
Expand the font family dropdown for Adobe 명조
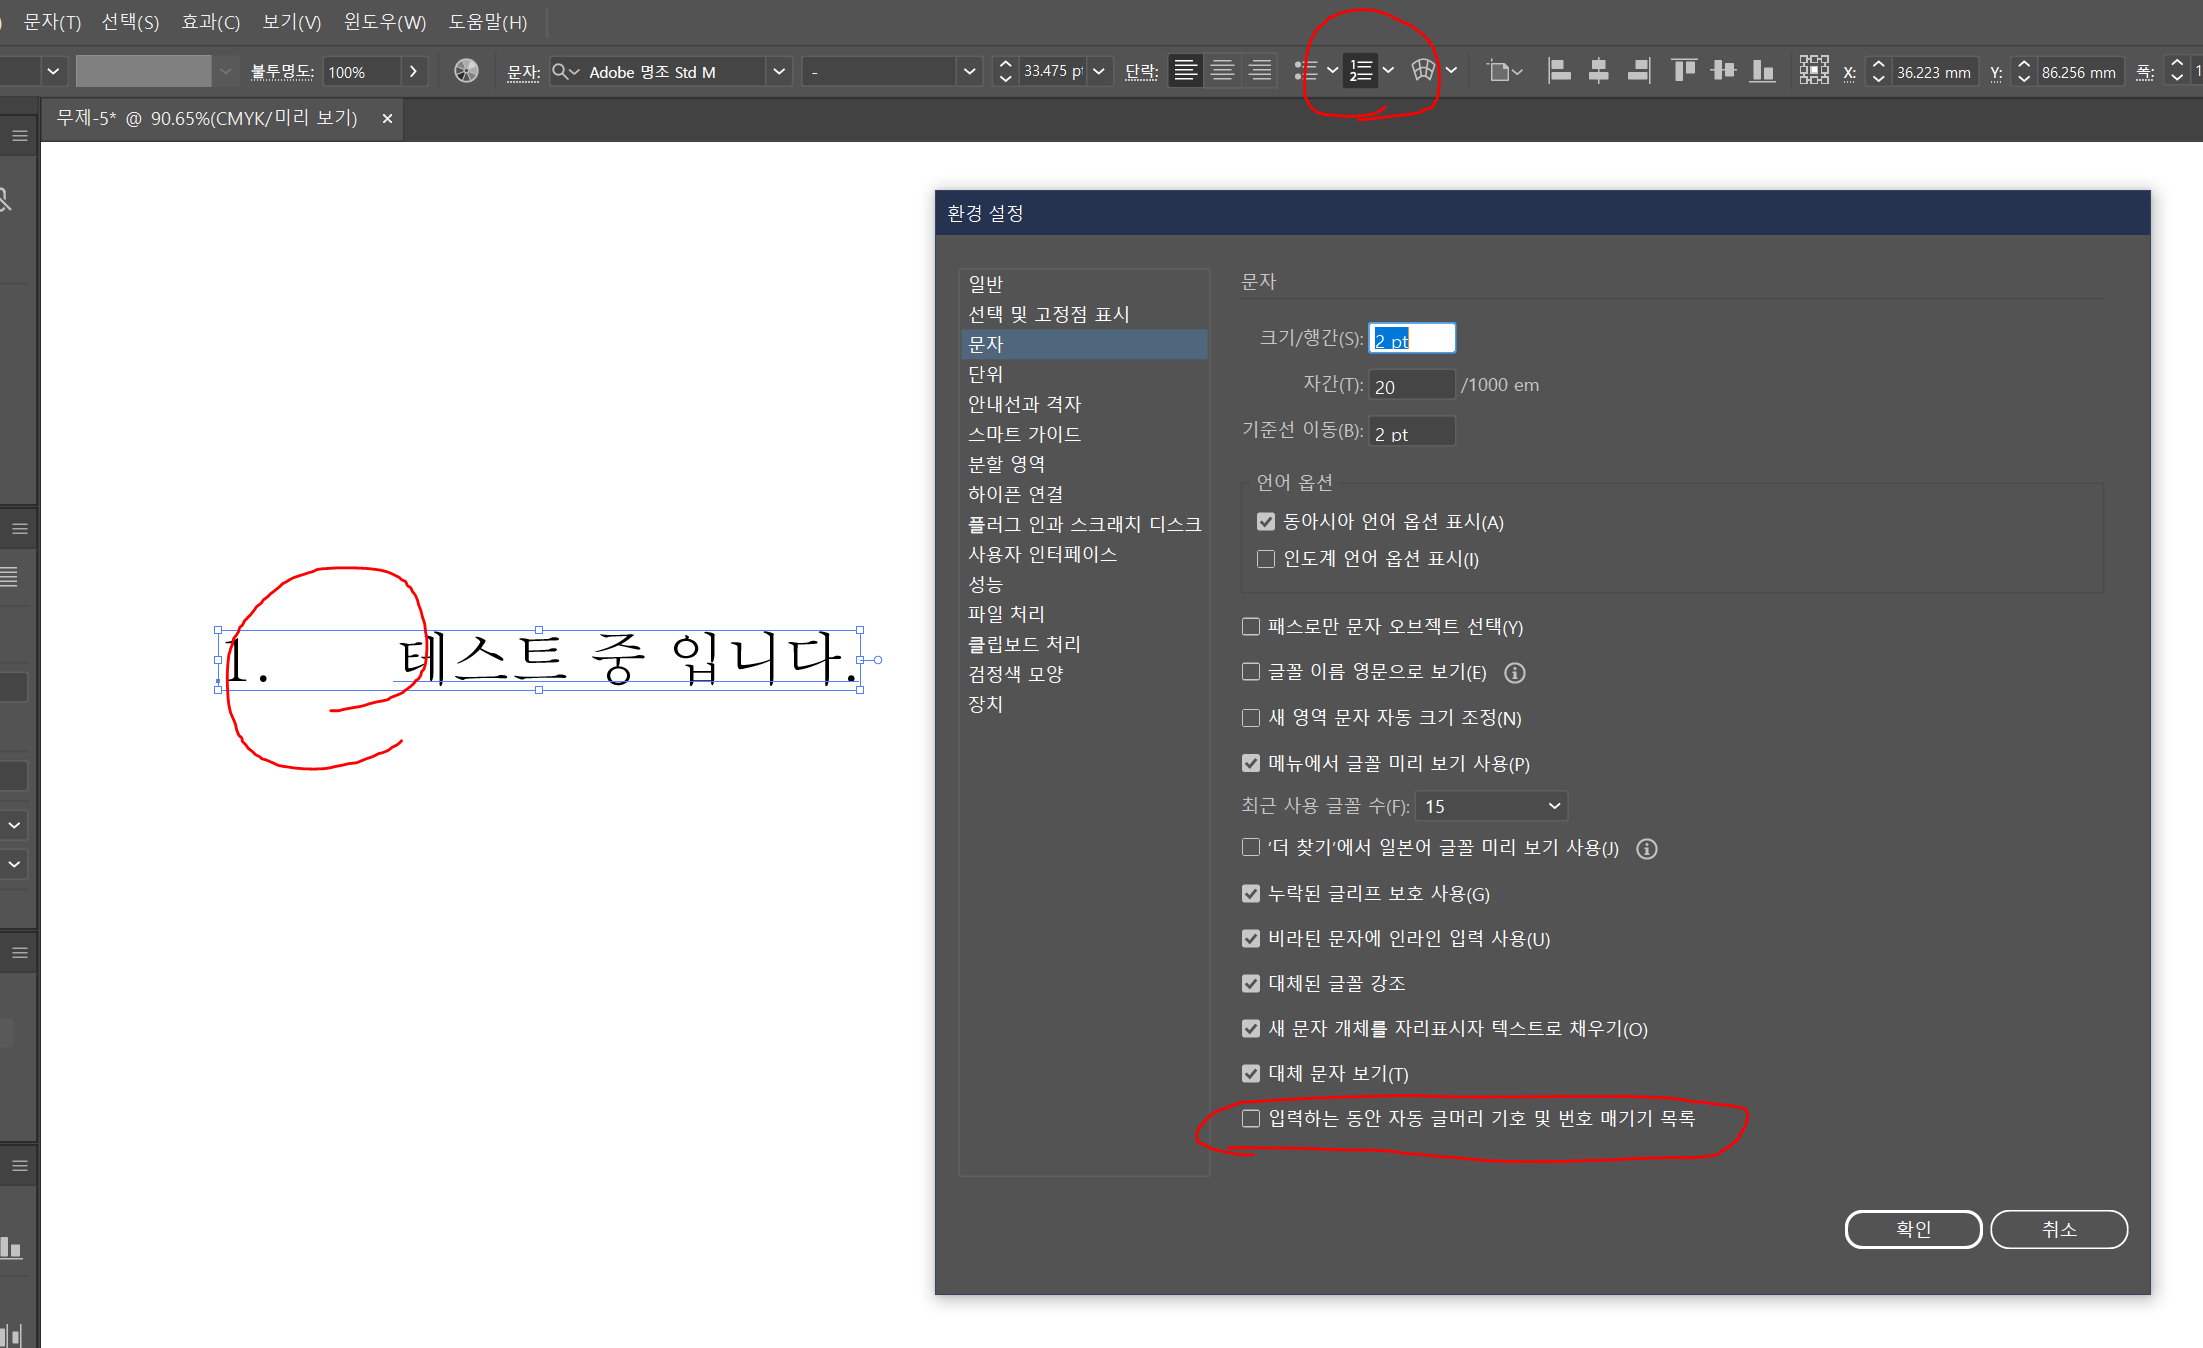[x=778, y=72]
